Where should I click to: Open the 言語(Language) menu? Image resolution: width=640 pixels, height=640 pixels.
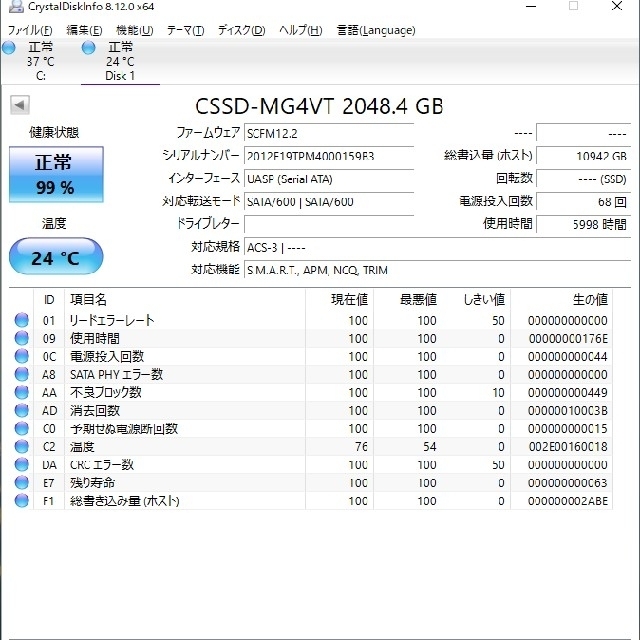tap(376, 30)
